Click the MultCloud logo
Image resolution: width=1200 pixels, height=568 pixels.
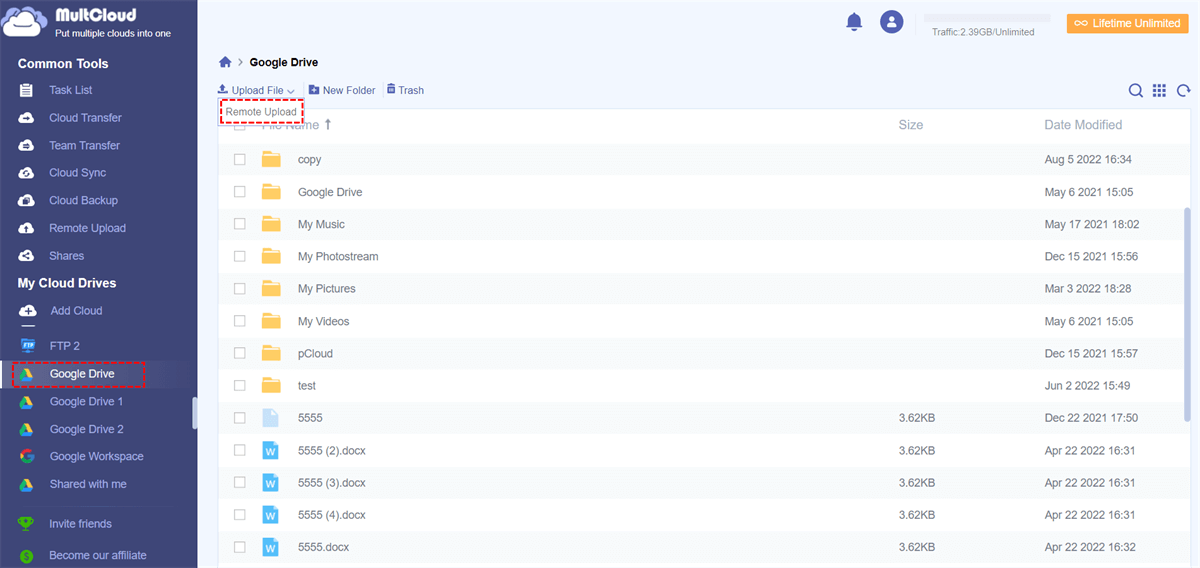pyautogui.click(x=87, y=22)
